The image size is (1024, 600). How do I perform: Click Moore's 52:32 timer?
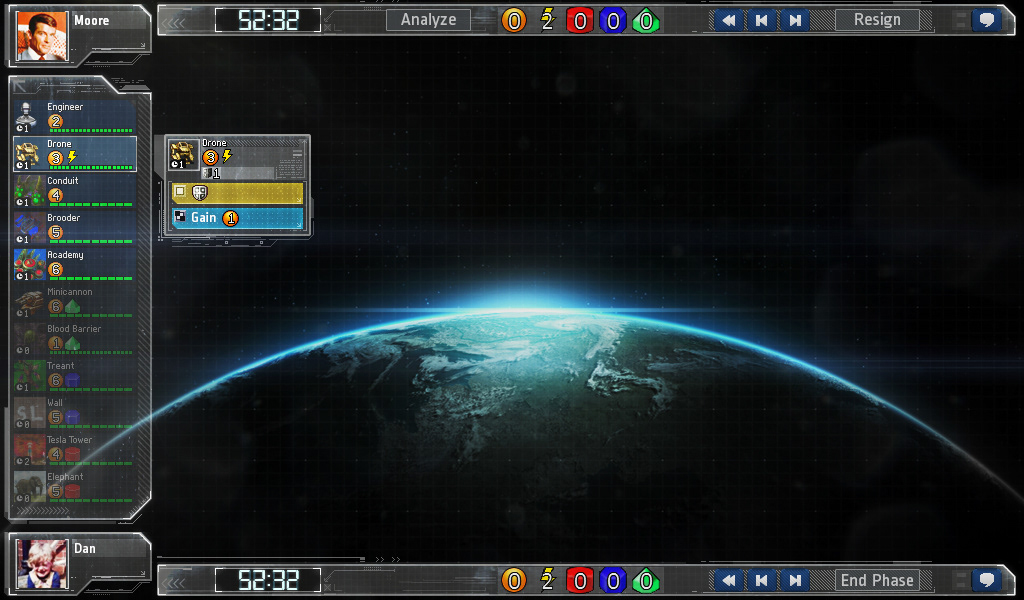pos(268,20)
